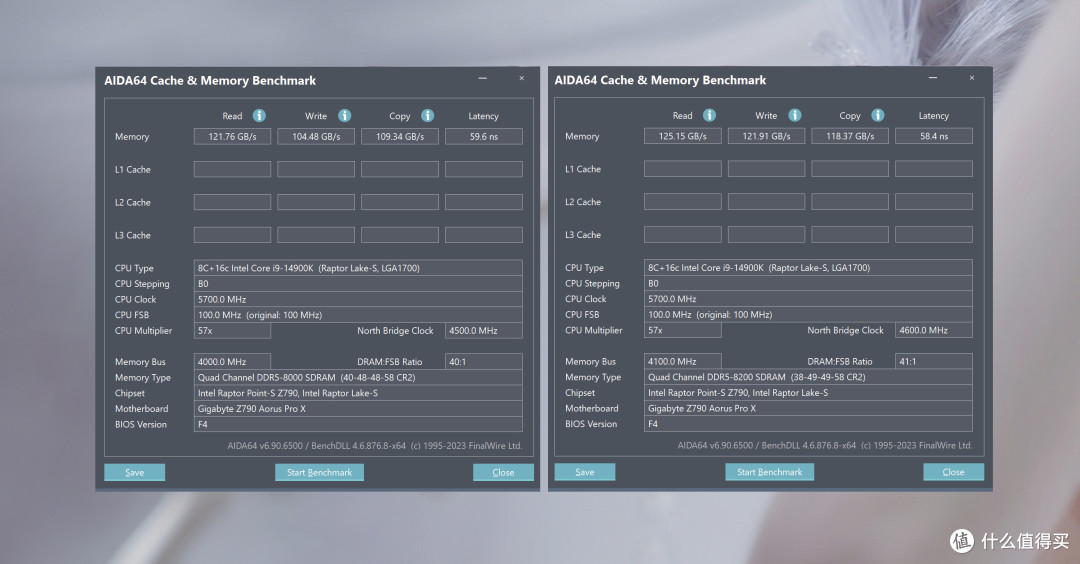The width and height of the screenshot is (1080, 564).
Task: Click AIDA64 version footer in right window
Action: (x=824, y=445)
